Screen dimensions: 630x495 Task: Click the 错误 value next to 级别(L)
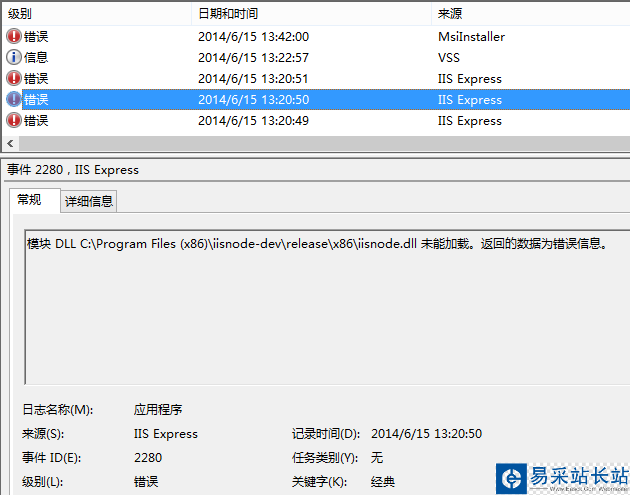pyautogui.click(x=146, y=481)
